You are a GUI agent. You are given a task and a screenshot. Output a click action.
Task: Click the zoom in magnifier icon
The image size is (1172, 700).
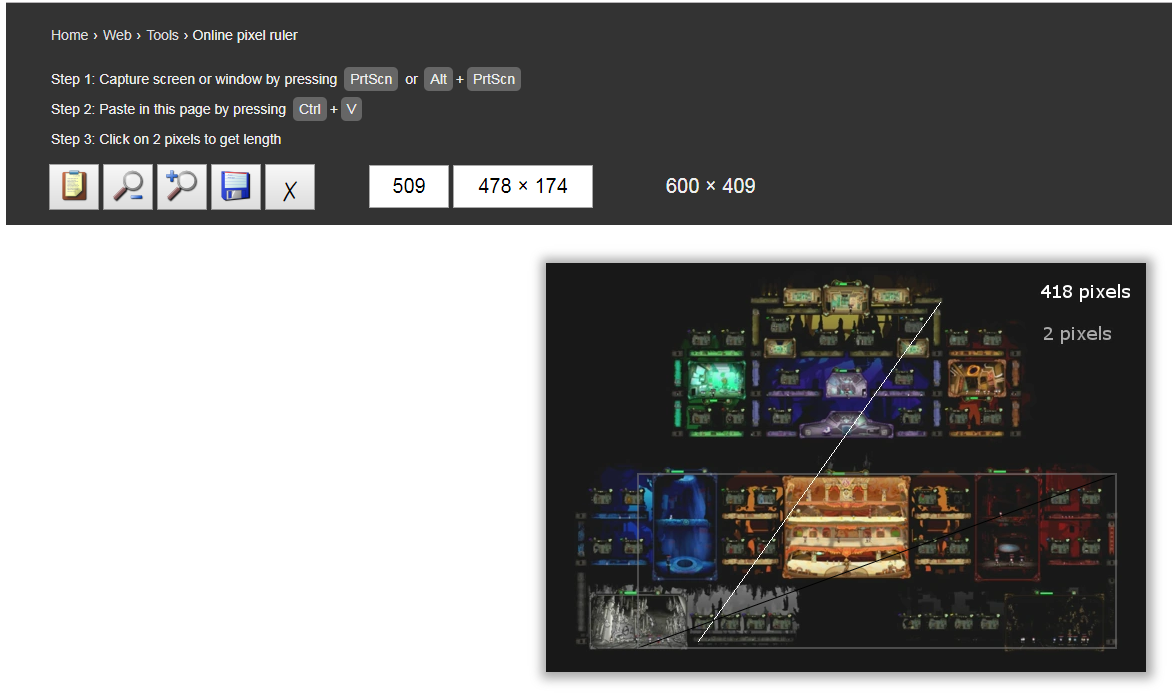point(182,187)
